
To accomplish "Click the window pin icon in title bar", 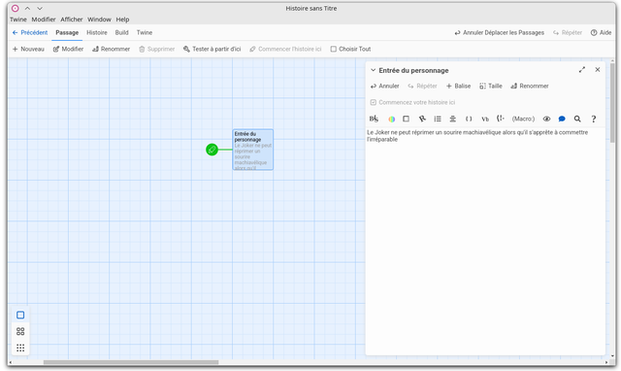I will pyautogui.click(x=15, y=8).
